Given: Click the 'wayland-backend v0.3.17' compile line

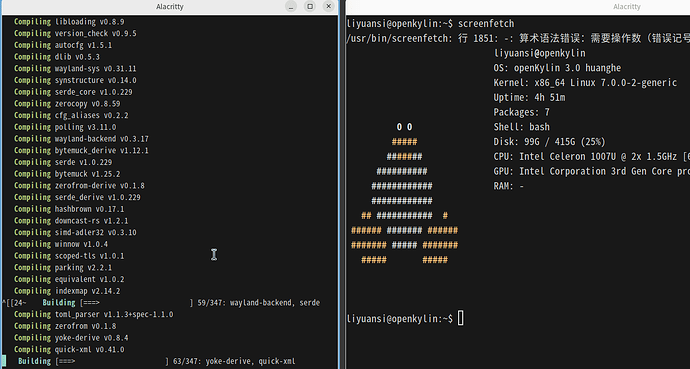Looking at the screenshot, I should pyautogui.click(x=81, y=139).
